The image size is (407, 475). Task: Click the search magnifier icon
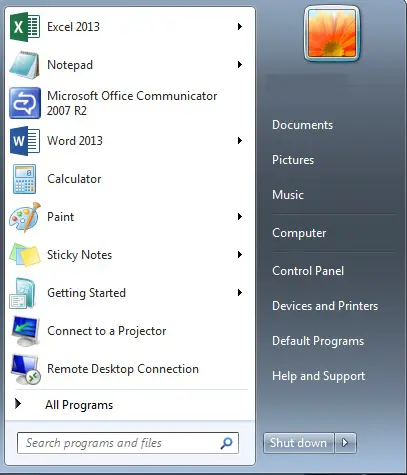(227, 443)
